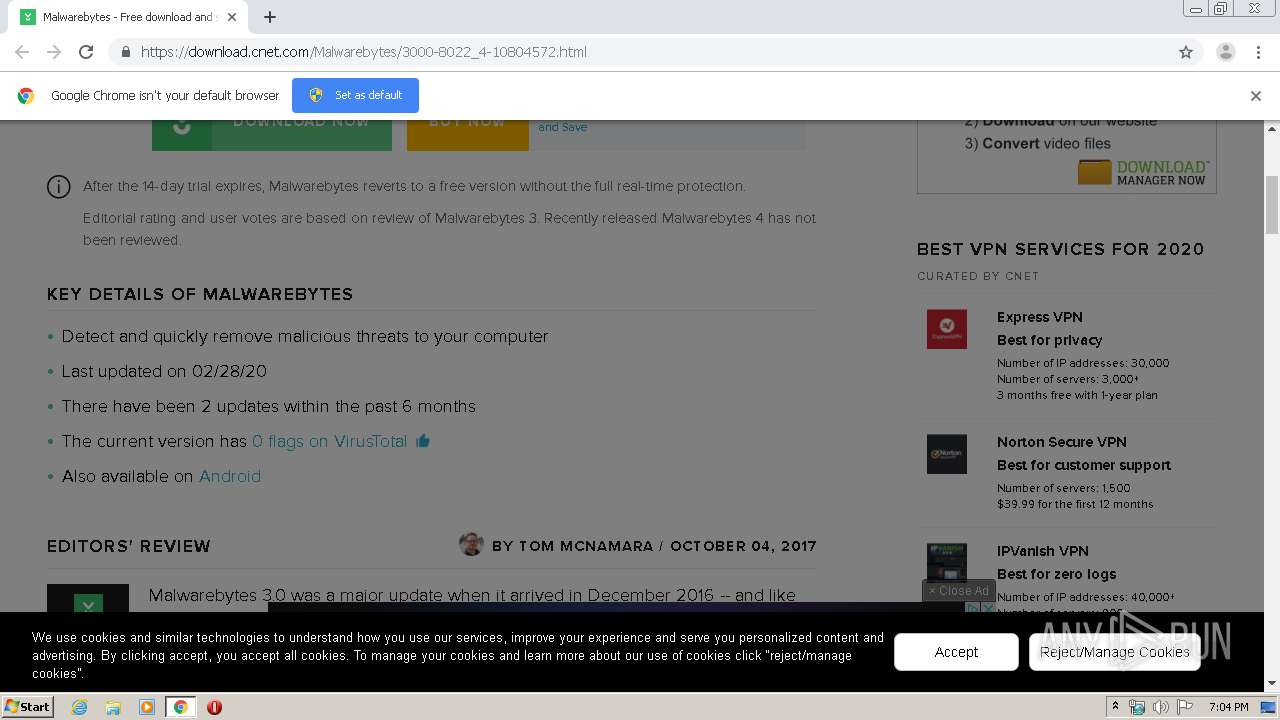
Task: Click the scrollbar down arrow
Action: click(1272, 684)
